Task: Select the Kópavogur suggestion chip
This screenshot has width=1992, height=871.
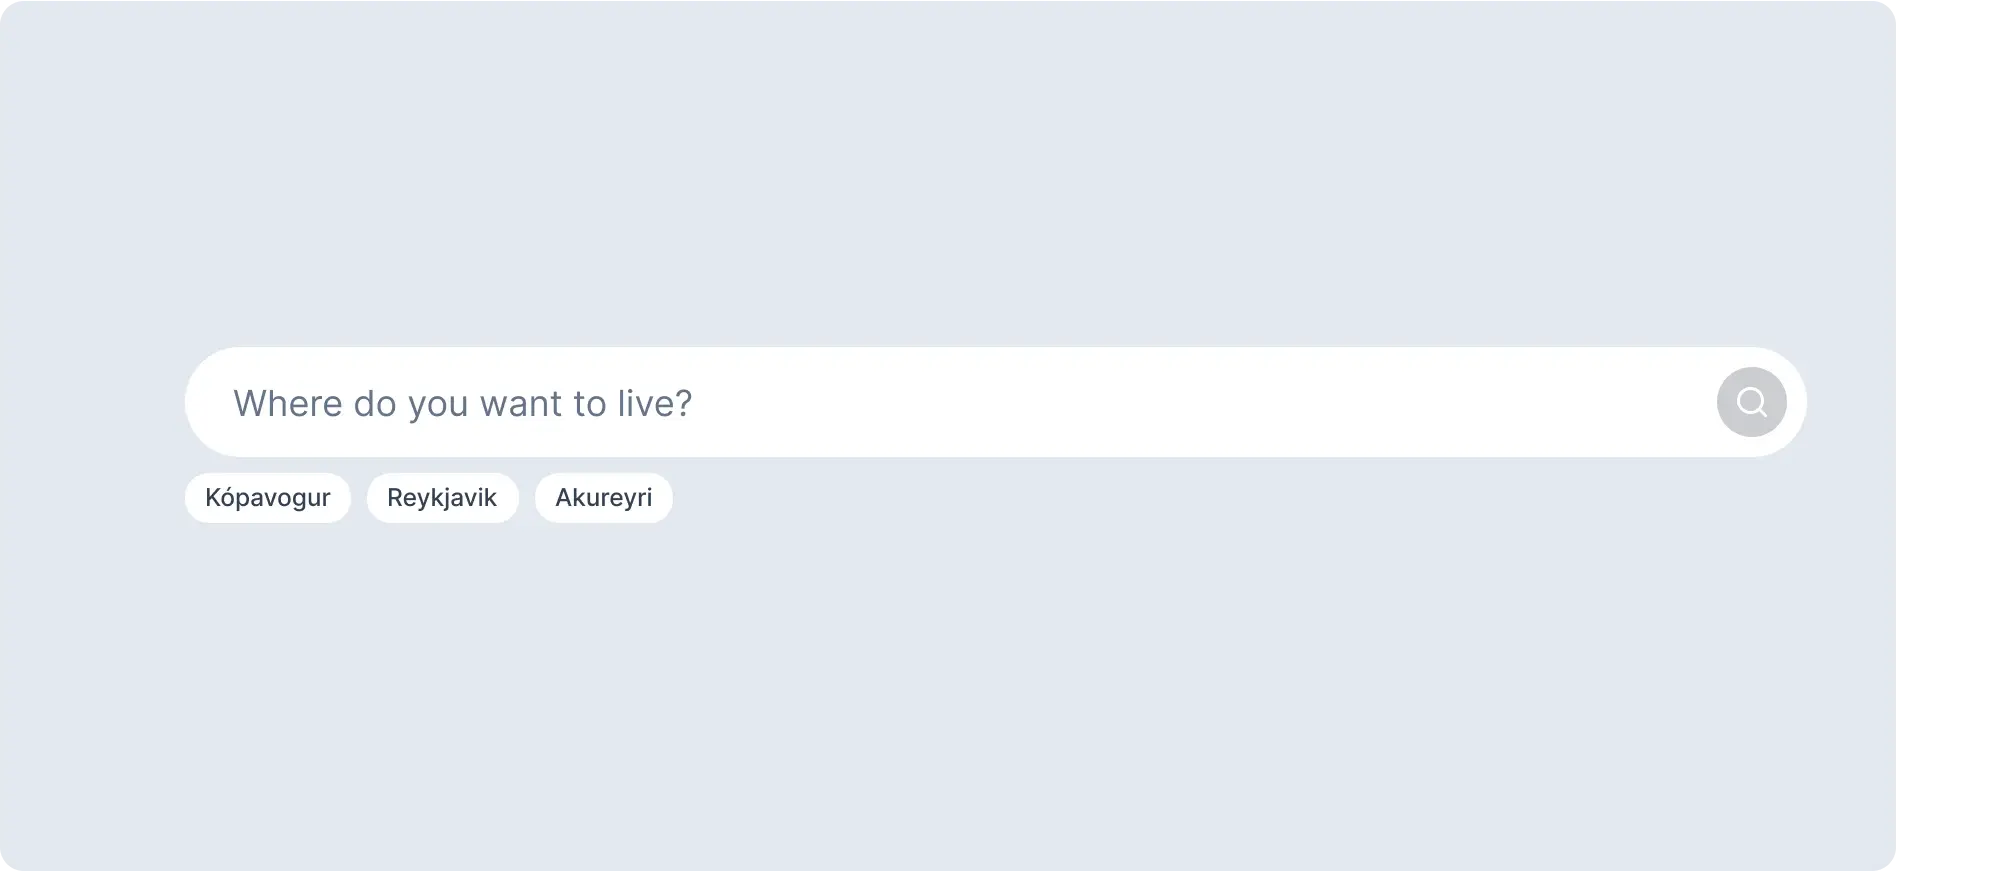Action: point(268,498)
